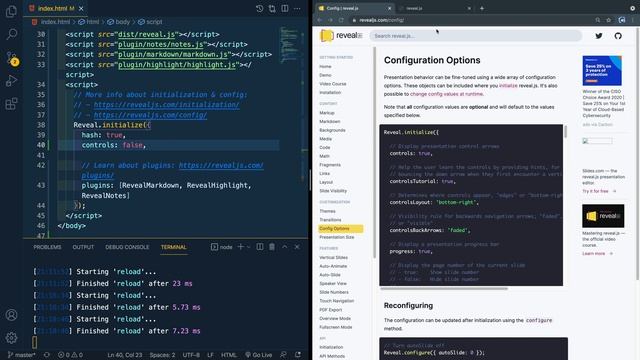
Task: Open 'Video Course' in the docs sidebar
Action: click(x=333, y=84)
